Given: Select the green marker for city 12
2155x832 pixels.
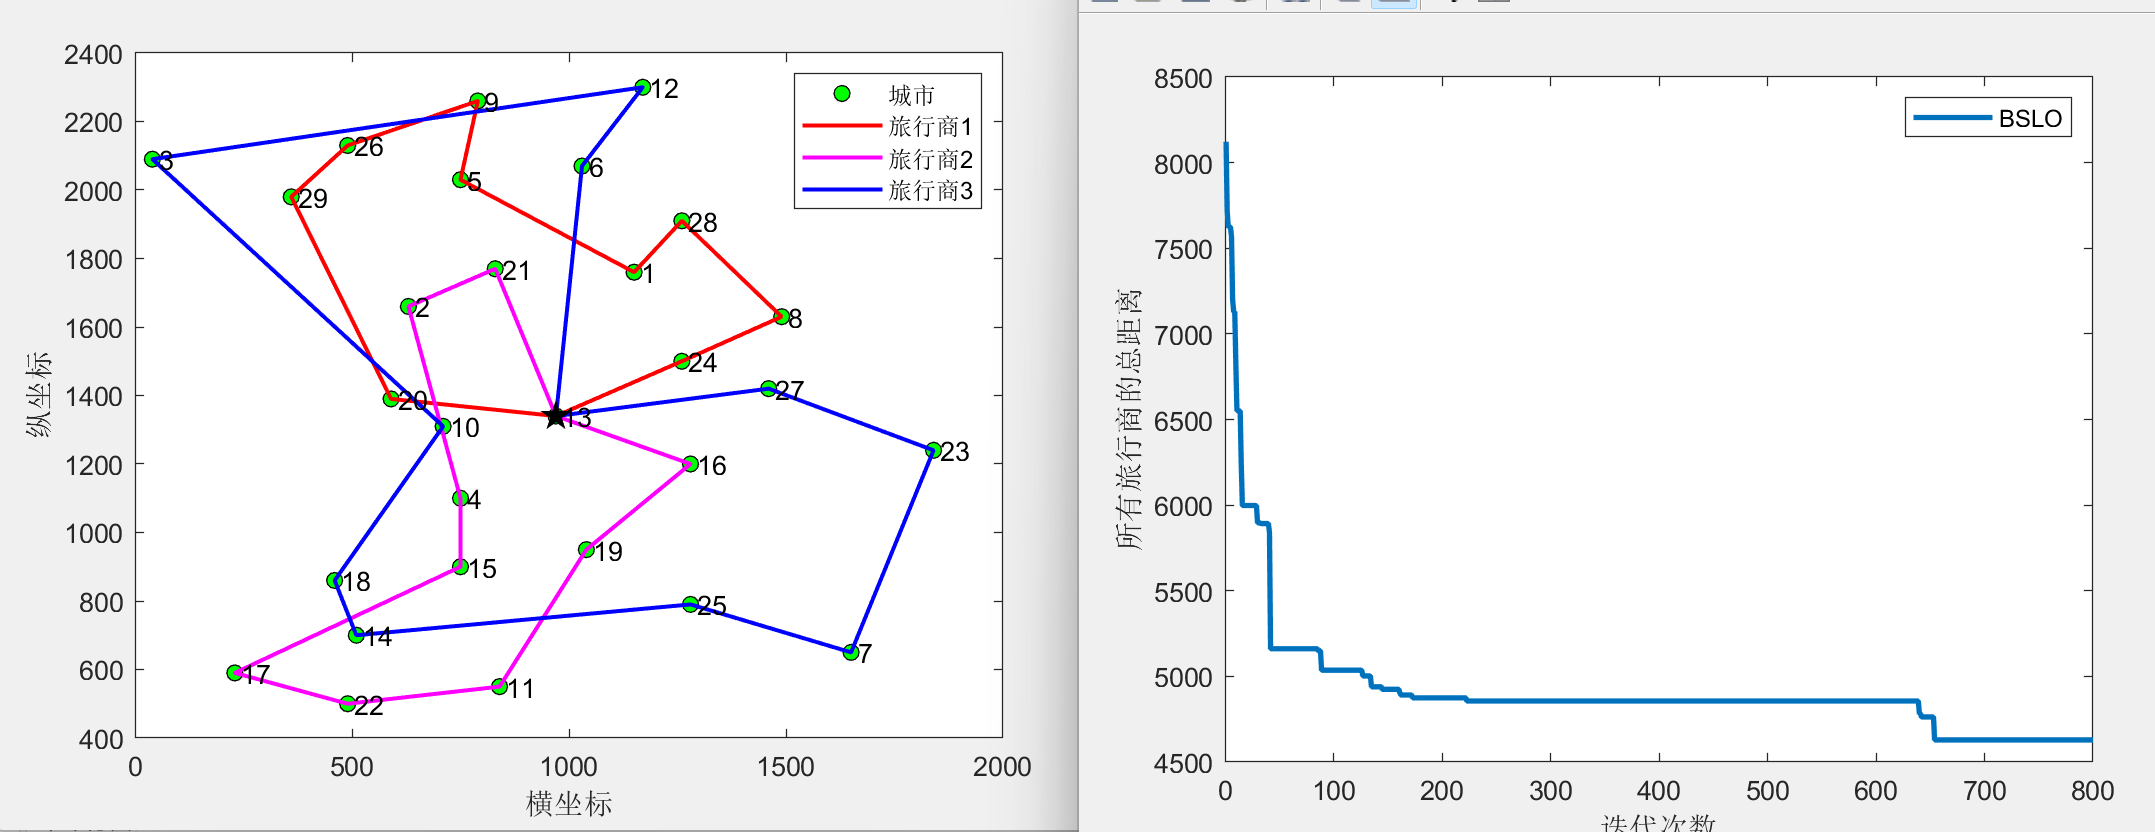Looking at the screenshot, I should [643, 88].
